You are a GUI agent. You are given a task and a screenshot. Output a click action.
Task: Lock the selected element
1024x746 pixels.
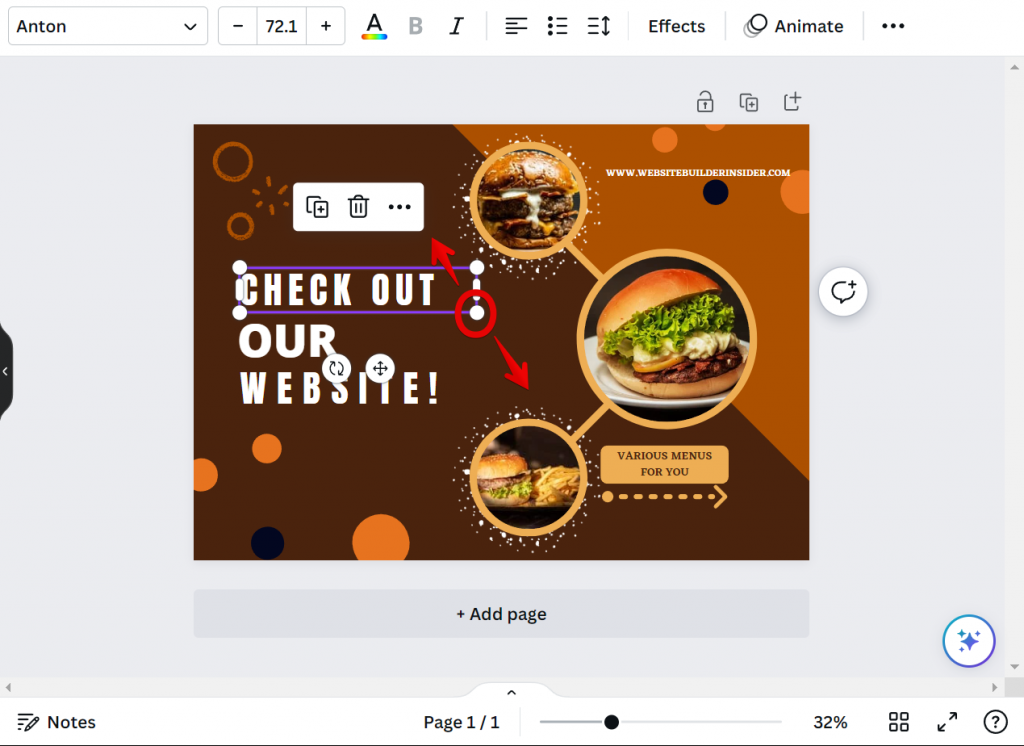(705, 101)
